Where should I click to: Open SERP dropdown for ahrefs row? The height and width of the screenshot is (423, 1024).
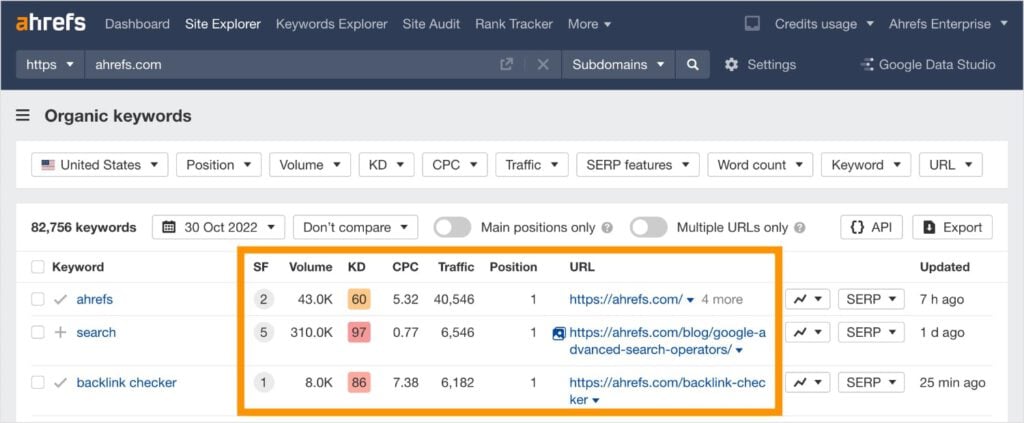871,300
